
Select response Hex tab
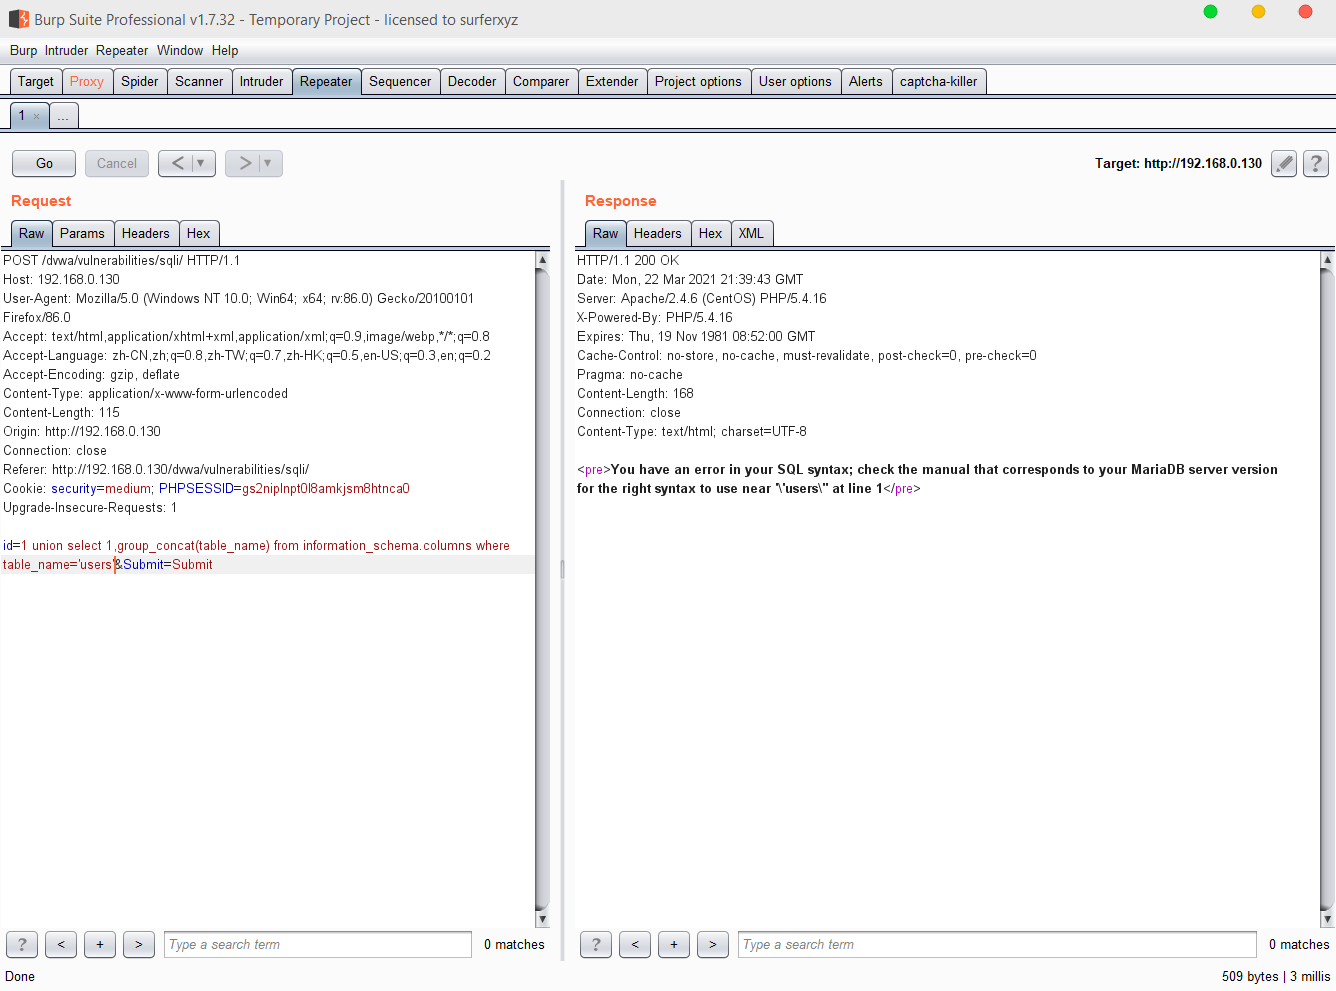[x=711, y=233]
